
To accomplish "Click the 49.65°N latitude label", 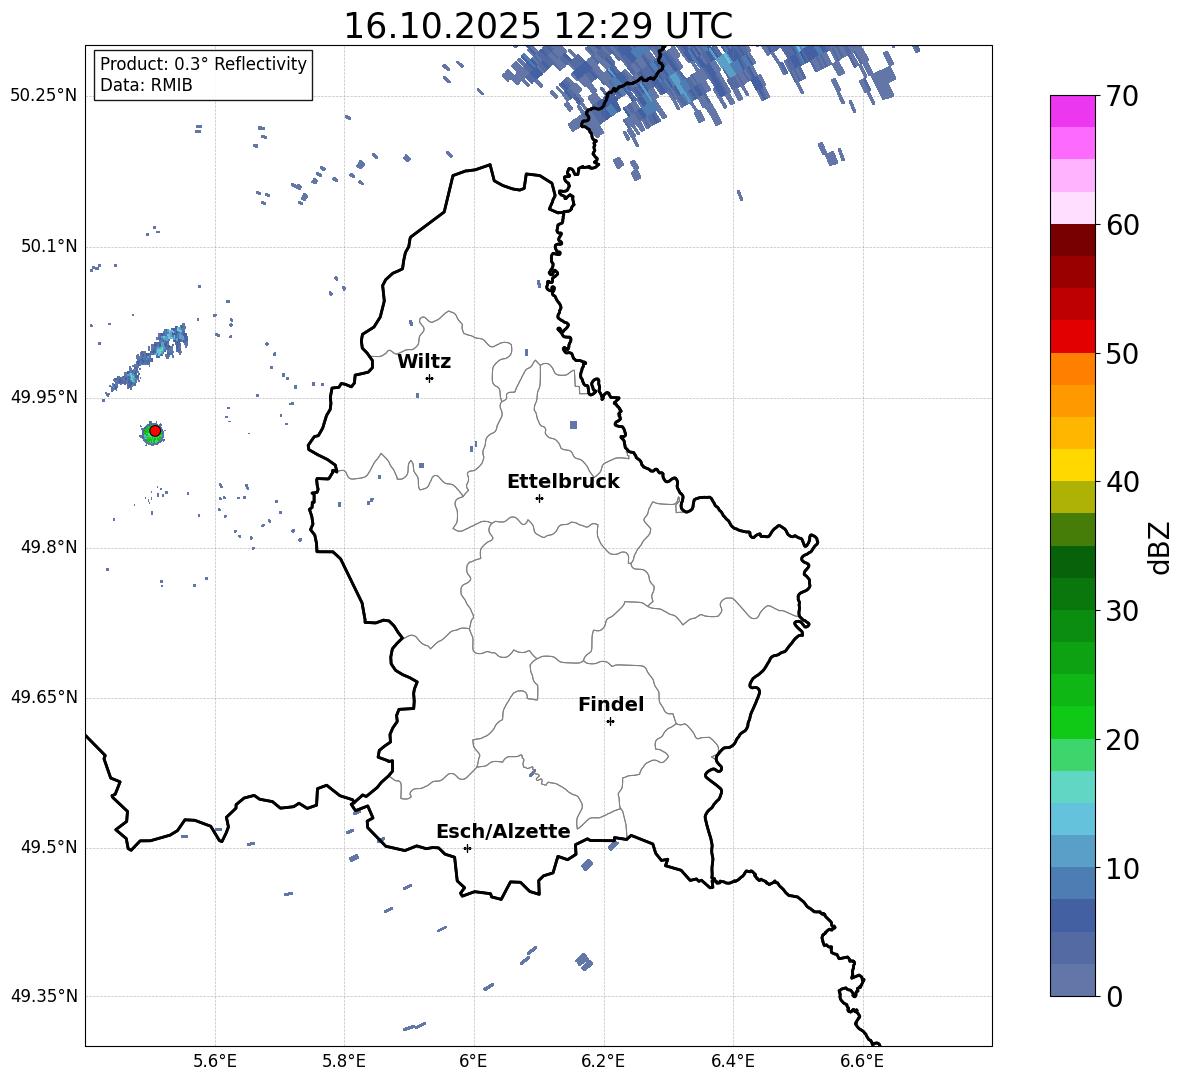I will pyautogui.click(x=43, y=697).
